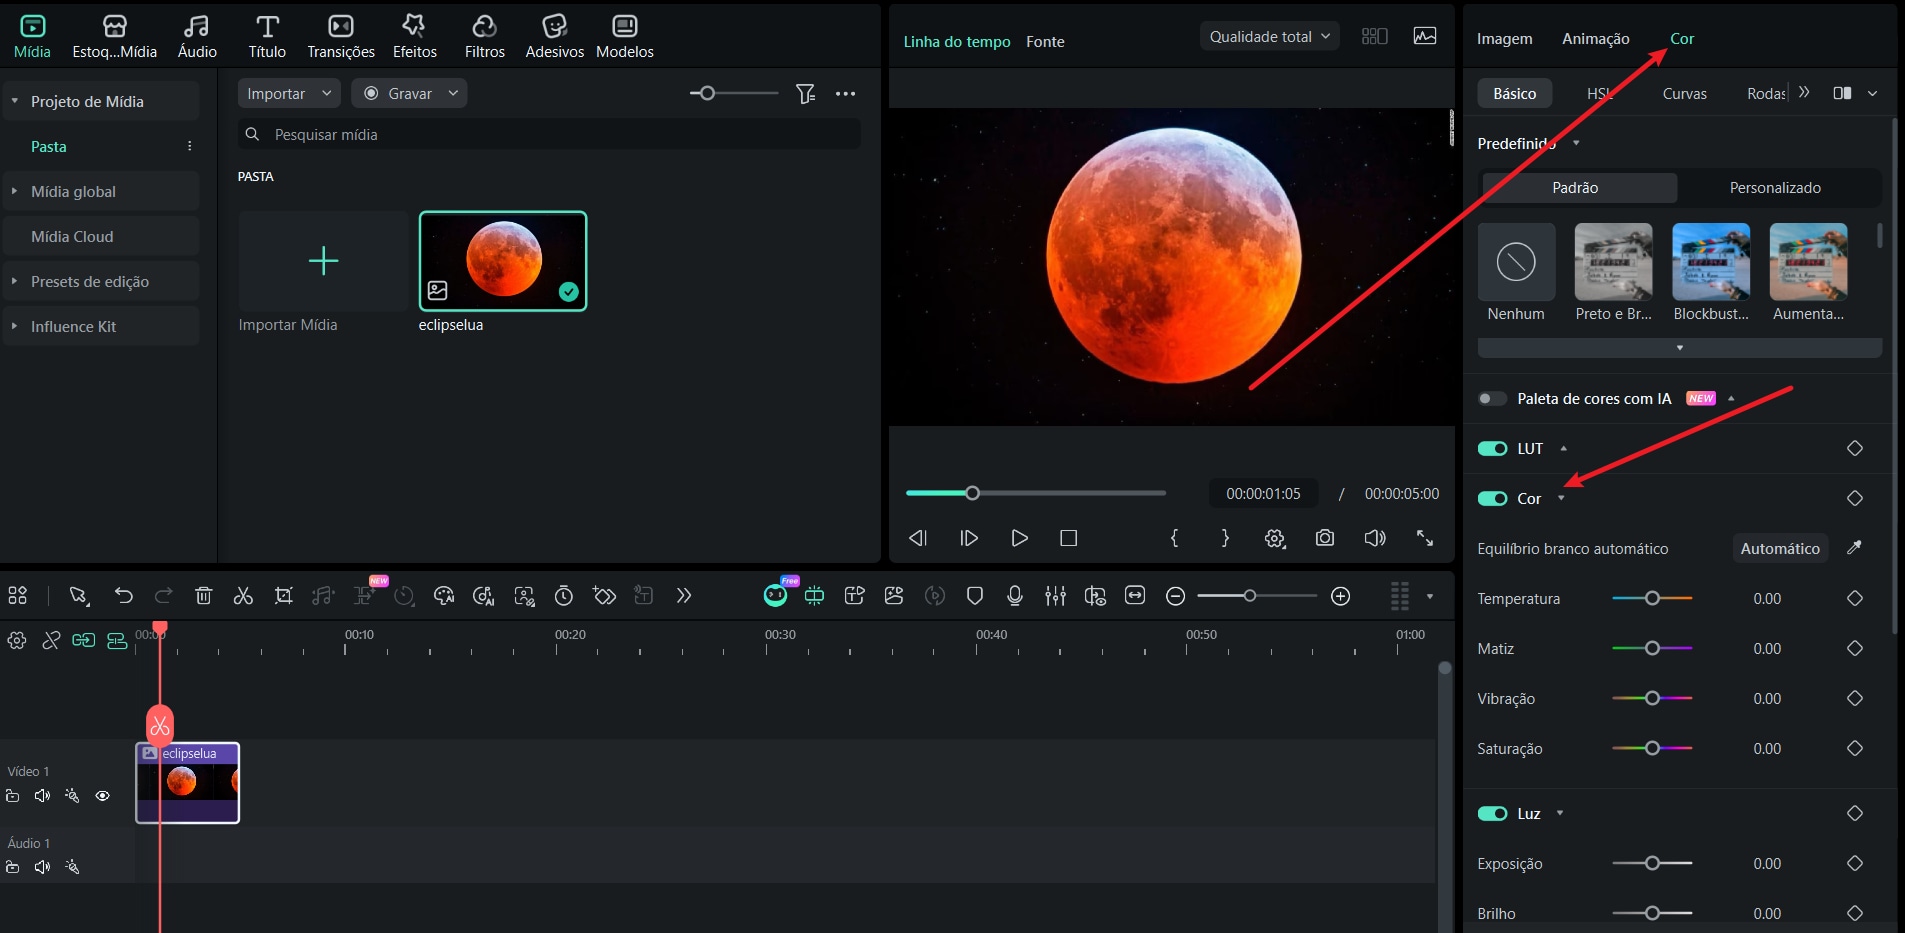The width and height of the screenshot is (1905, 933).
Task: Switch to the Animação tab
Action: click(x=1595, y=39)
